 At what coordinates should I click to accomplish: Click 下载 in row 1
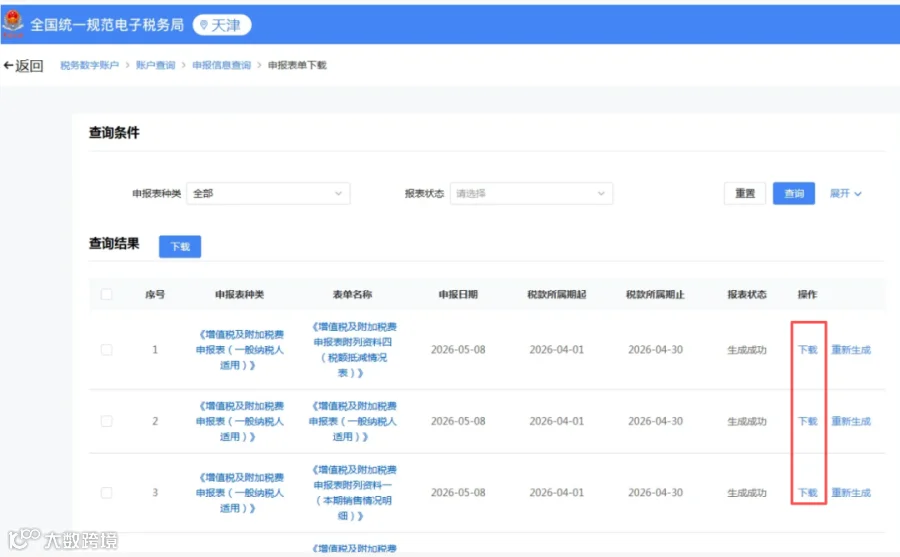click(808, 350)
